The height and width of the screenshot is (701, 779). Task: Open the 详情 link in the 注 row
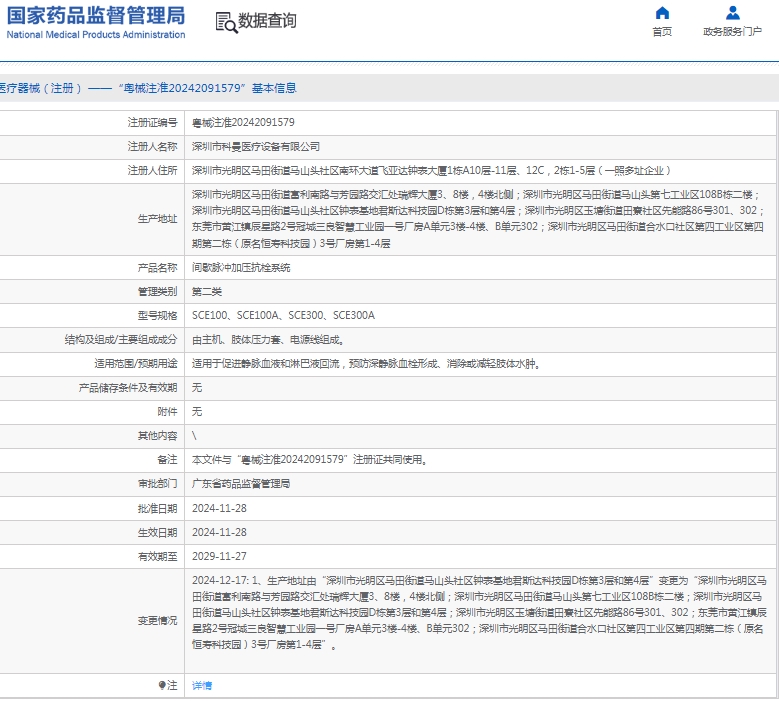(x=202, y=686)
